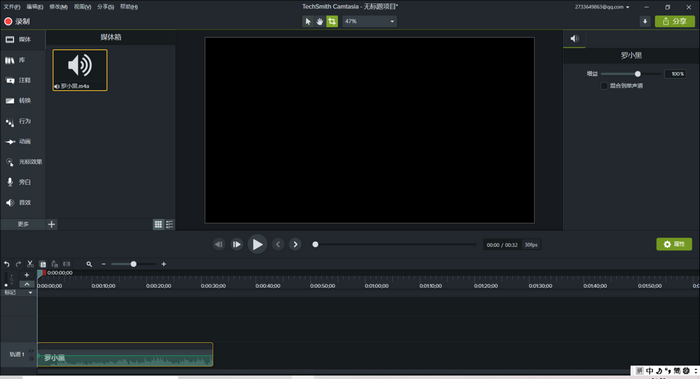Select the crop tool in top toolbar
The height and width of the screenshot is (379, 700).
(x=332, y=21)
